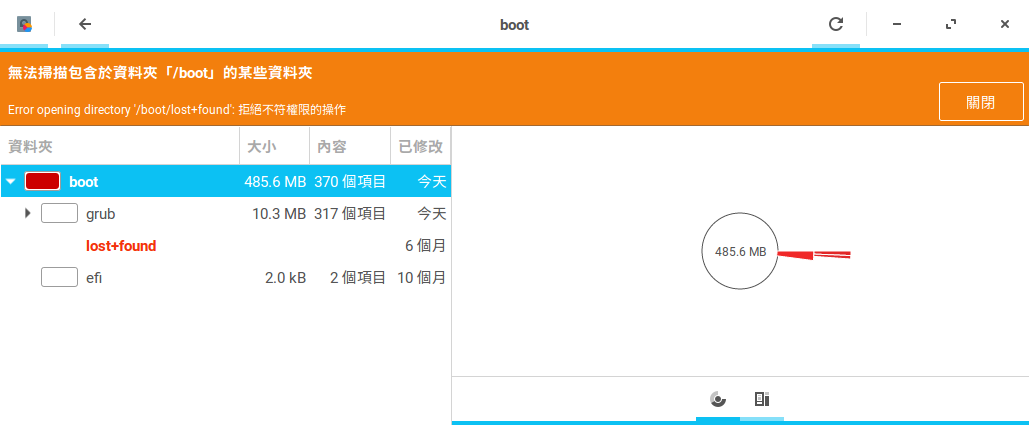Dismiss the error banner with 關閉

980,102
